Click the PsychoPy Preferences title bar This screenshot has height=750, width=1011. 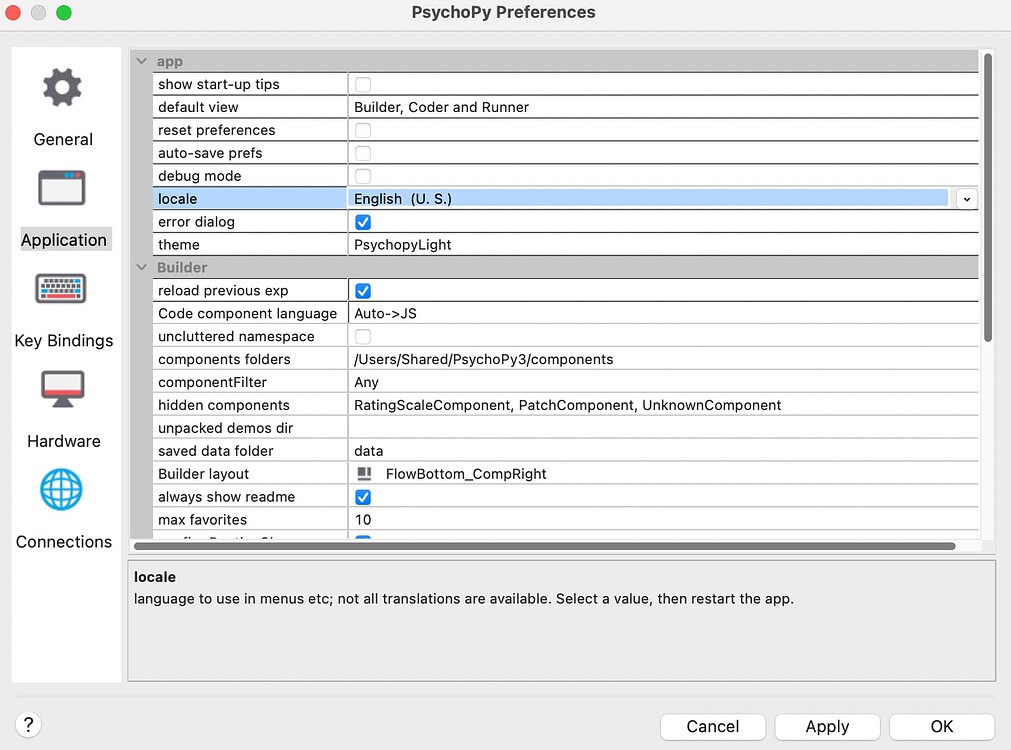(x=503, y=12)
